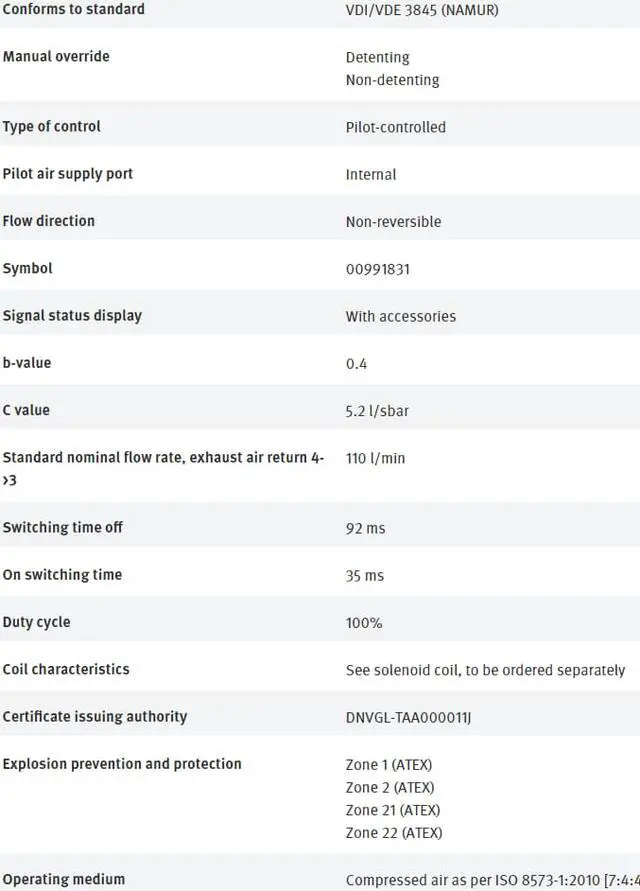Select the 'Zone 21 (ATEX)' entry
640x891 pixels.
(393, 810)
